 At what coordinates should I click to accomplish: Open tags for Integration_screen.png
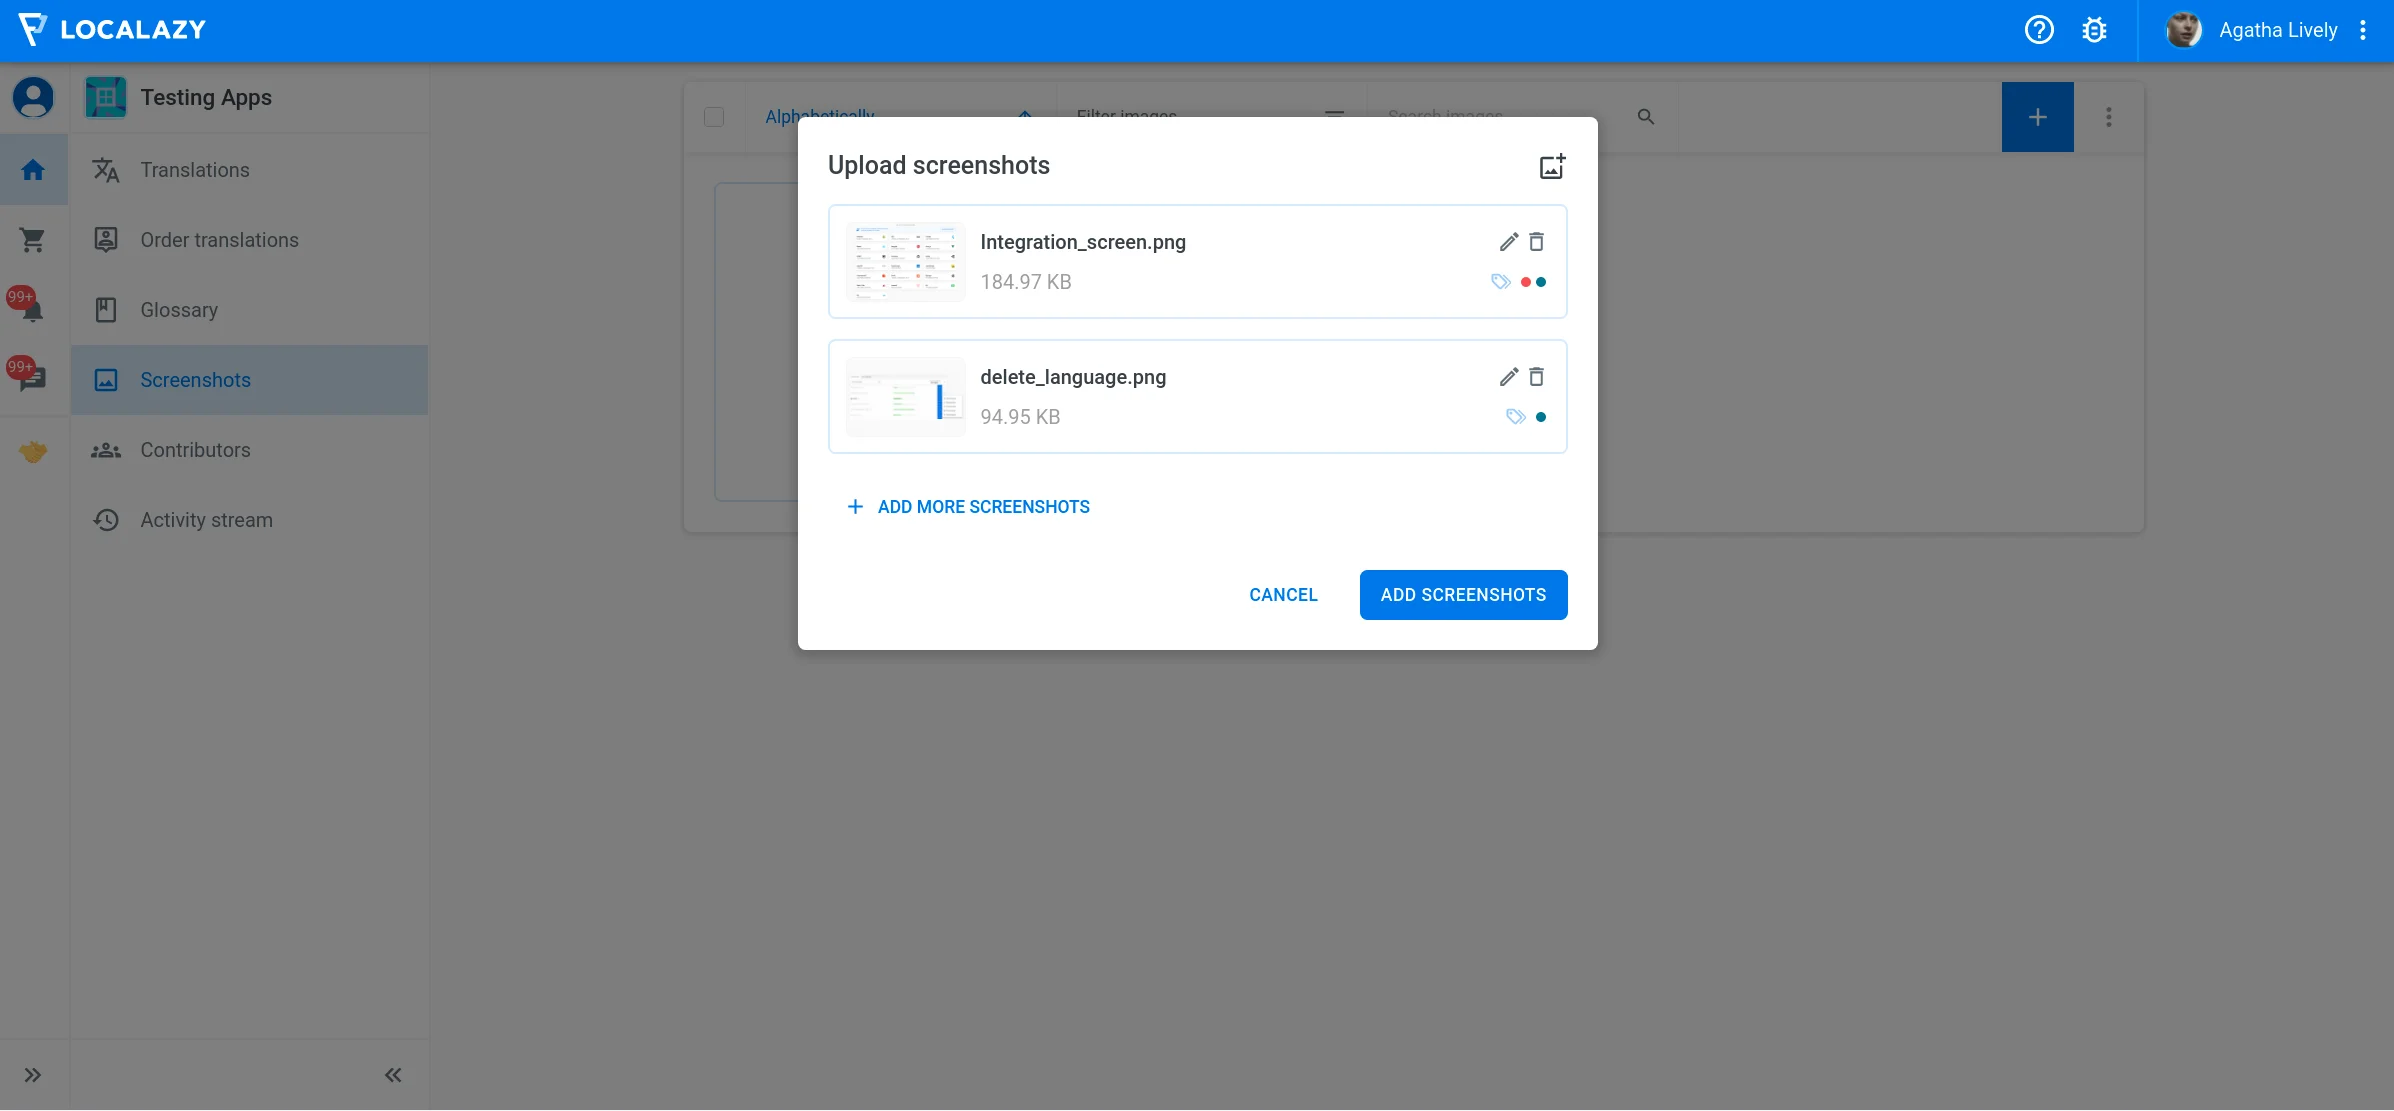point(1501,282)
